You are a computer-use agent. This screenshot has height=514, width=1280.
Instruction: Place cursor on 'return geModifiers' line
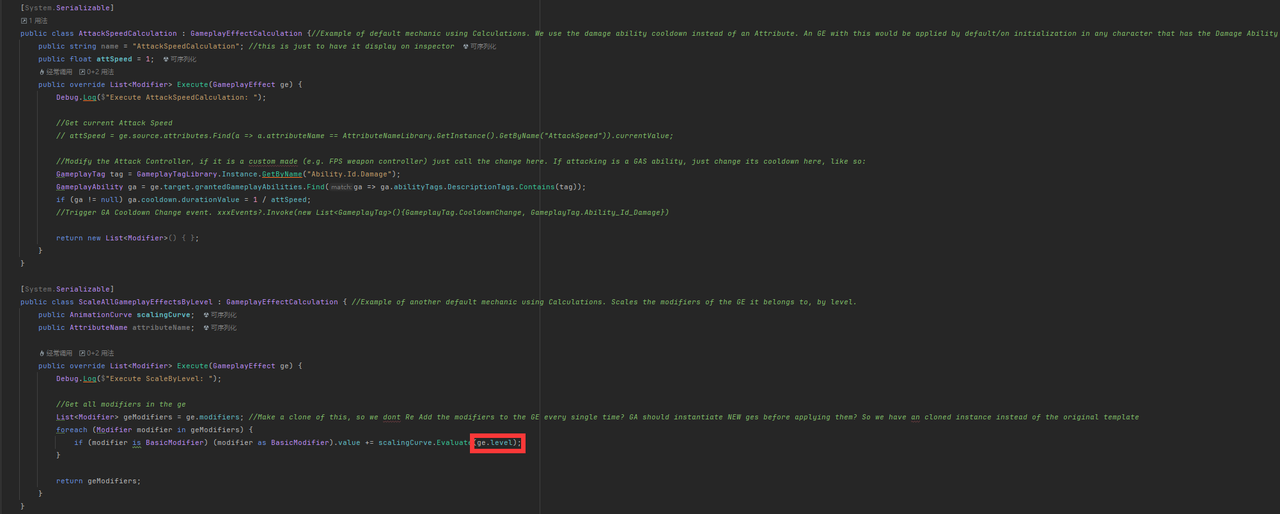pos(98,481)
